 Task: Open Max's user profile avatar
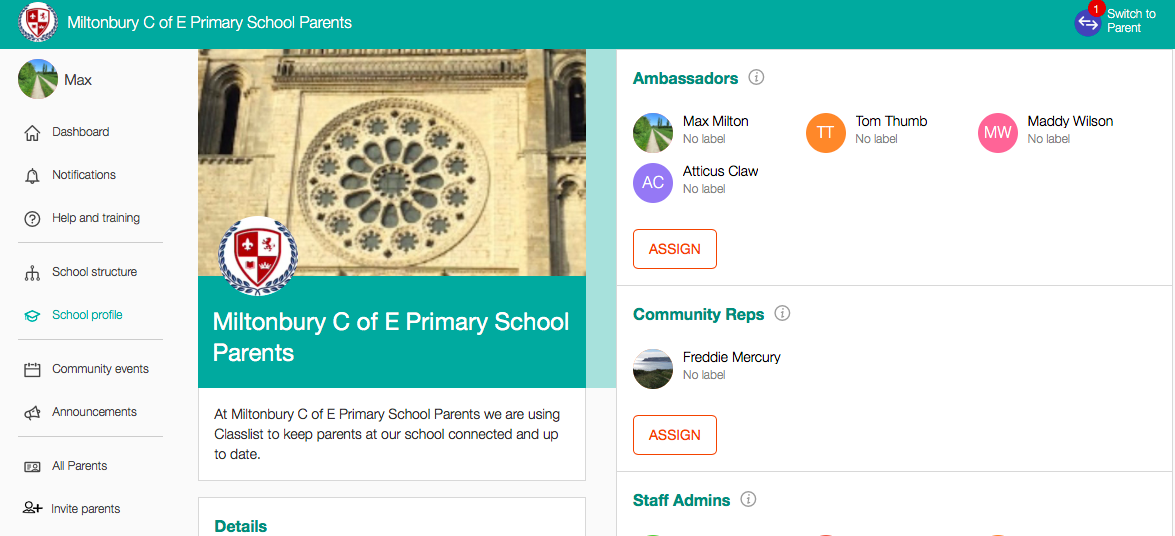[x=37, y=79]
